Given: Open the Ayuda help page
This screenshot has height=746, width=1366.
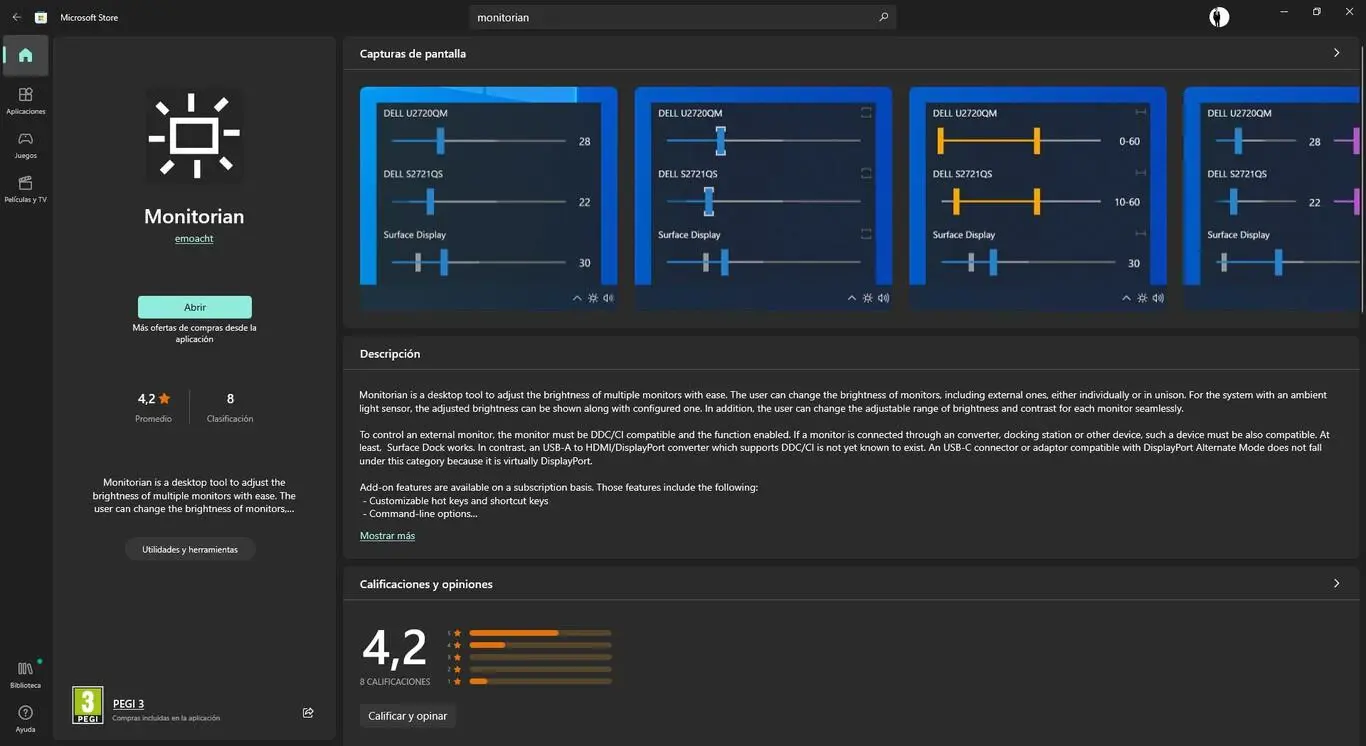Looking at the screenshot, I should pos(26,718).
